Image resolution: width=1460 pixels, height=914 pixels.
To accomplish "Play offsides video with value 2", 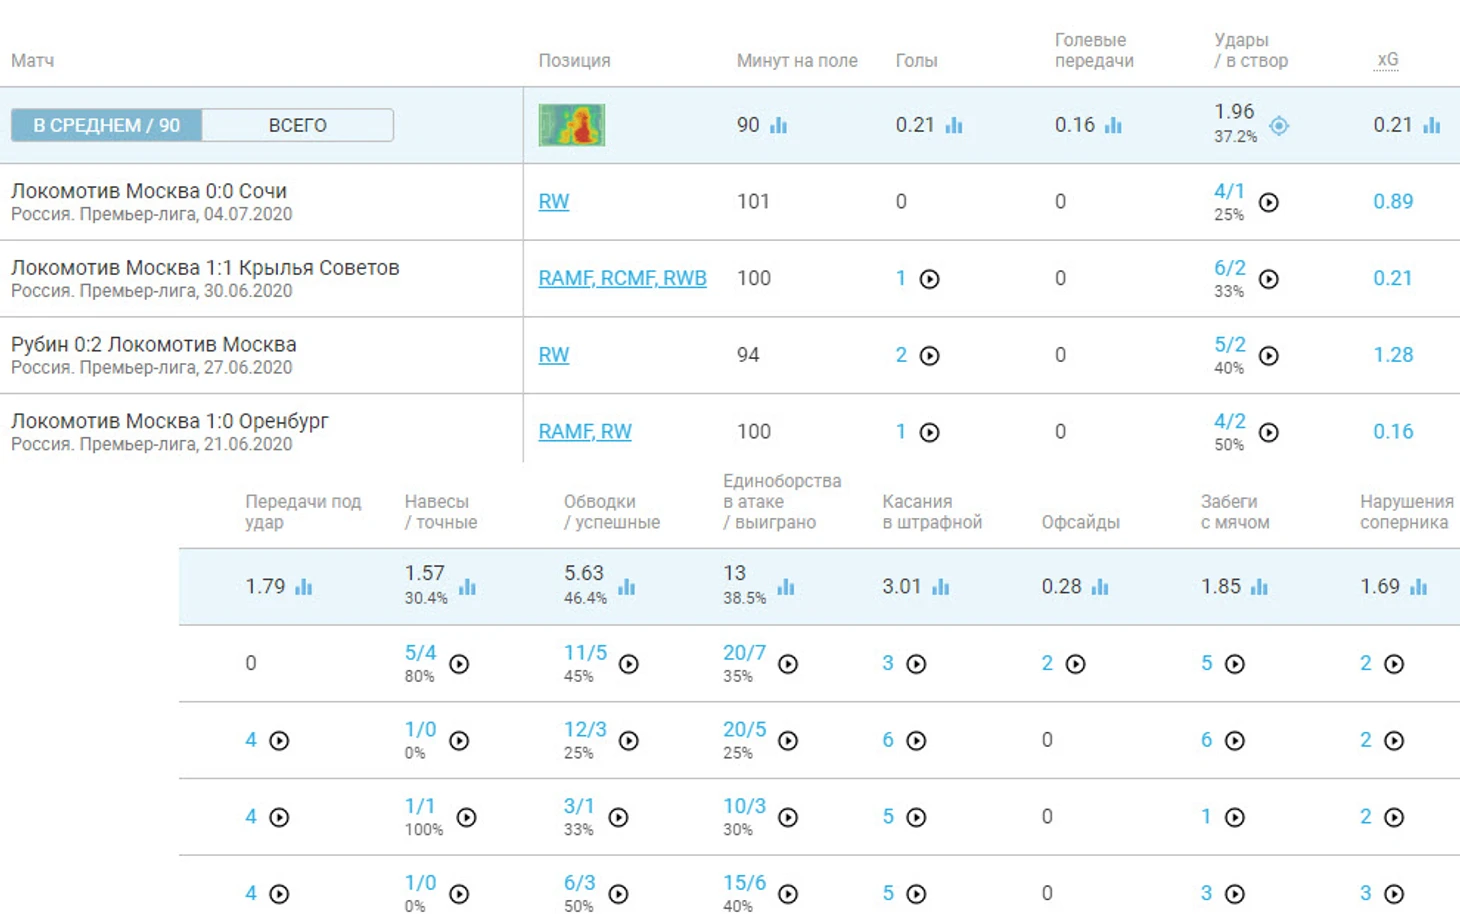I will tap(1075, 664).
